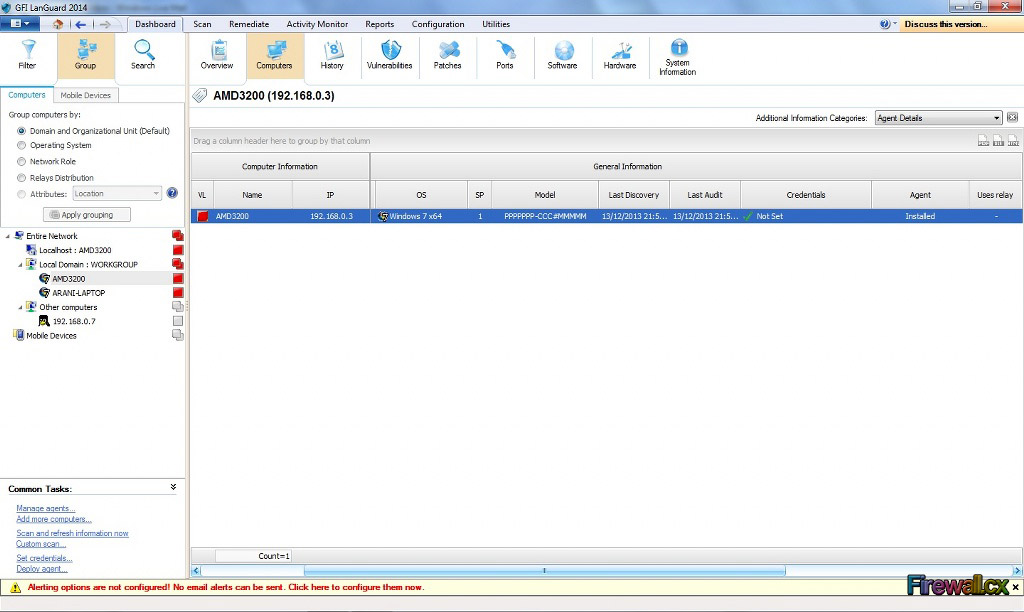Open the Hardware view
Viewport: 1024px width, 612px height.
click(x=620, y=56)
